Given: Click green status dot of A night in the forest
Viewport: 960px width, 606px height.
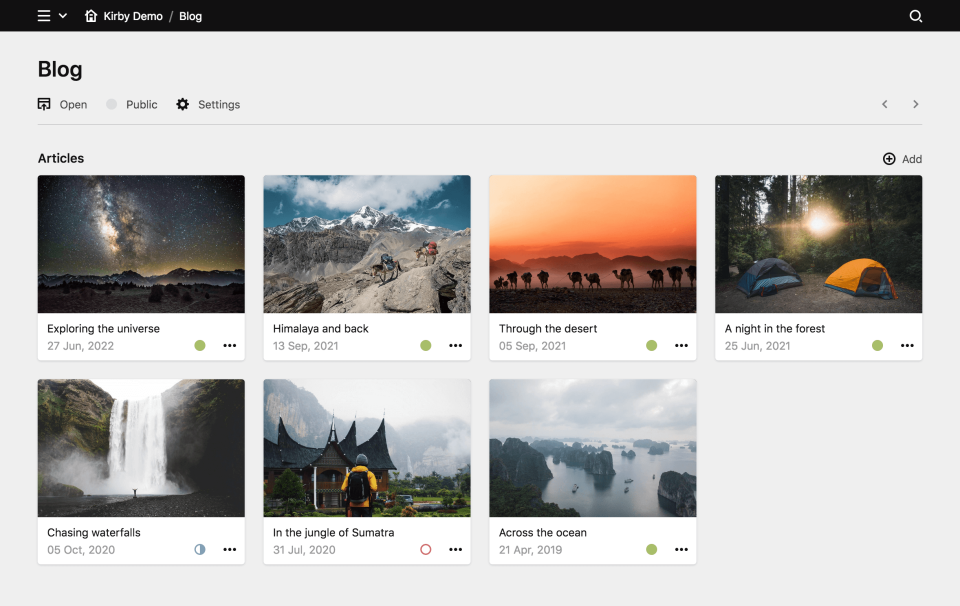Looking at the screenshot, I should click(x=877, y=345).
